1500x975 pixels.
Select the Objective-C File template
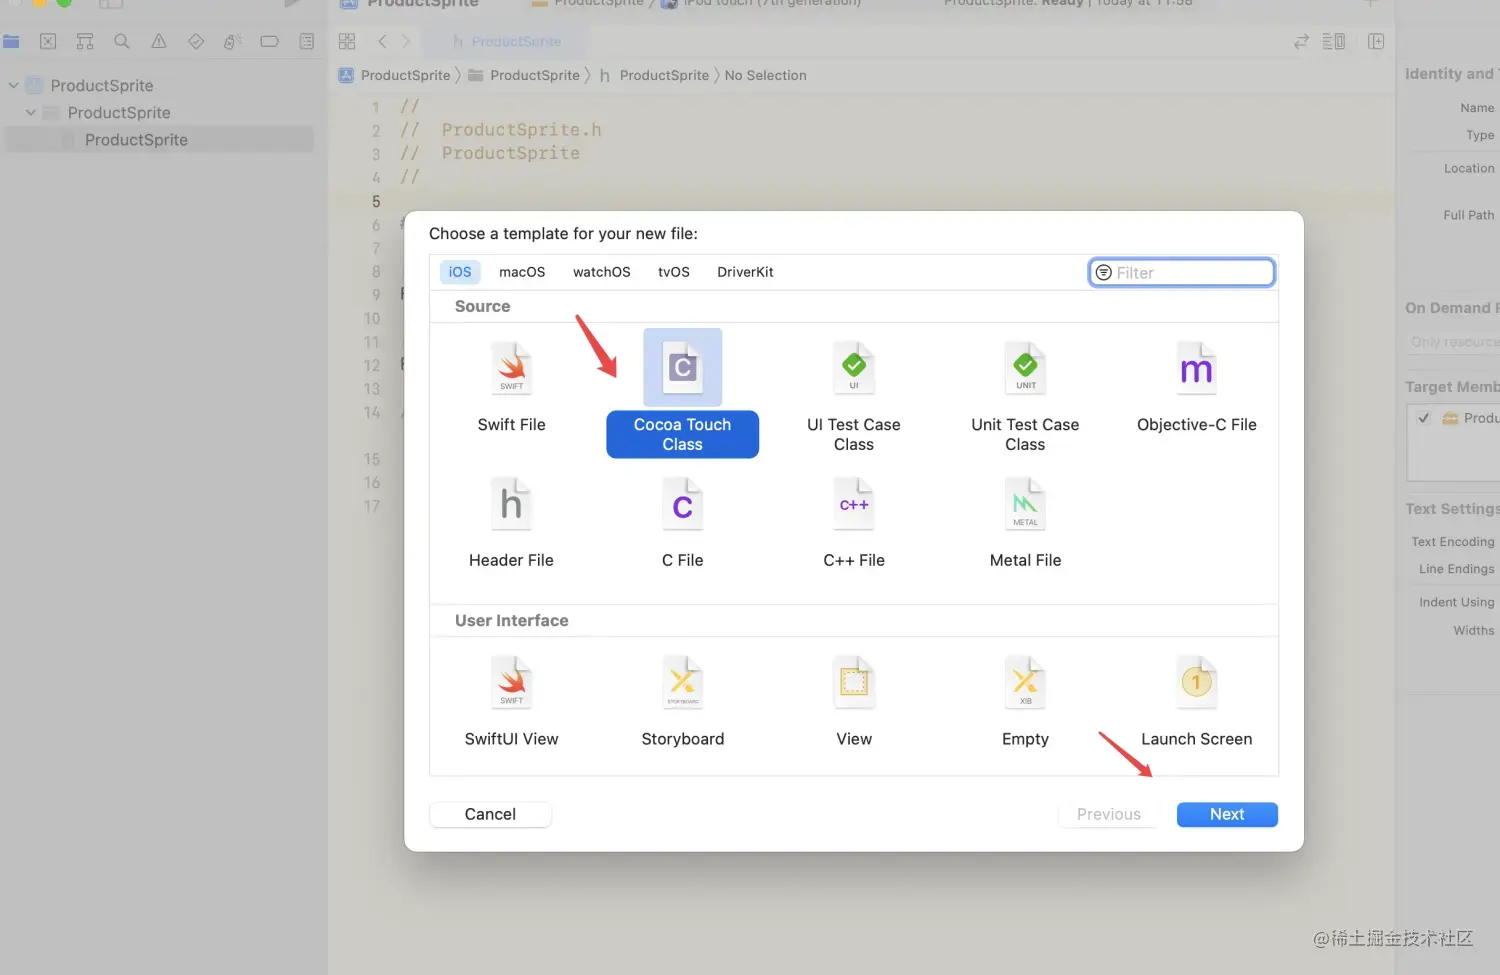[1196, 388]
